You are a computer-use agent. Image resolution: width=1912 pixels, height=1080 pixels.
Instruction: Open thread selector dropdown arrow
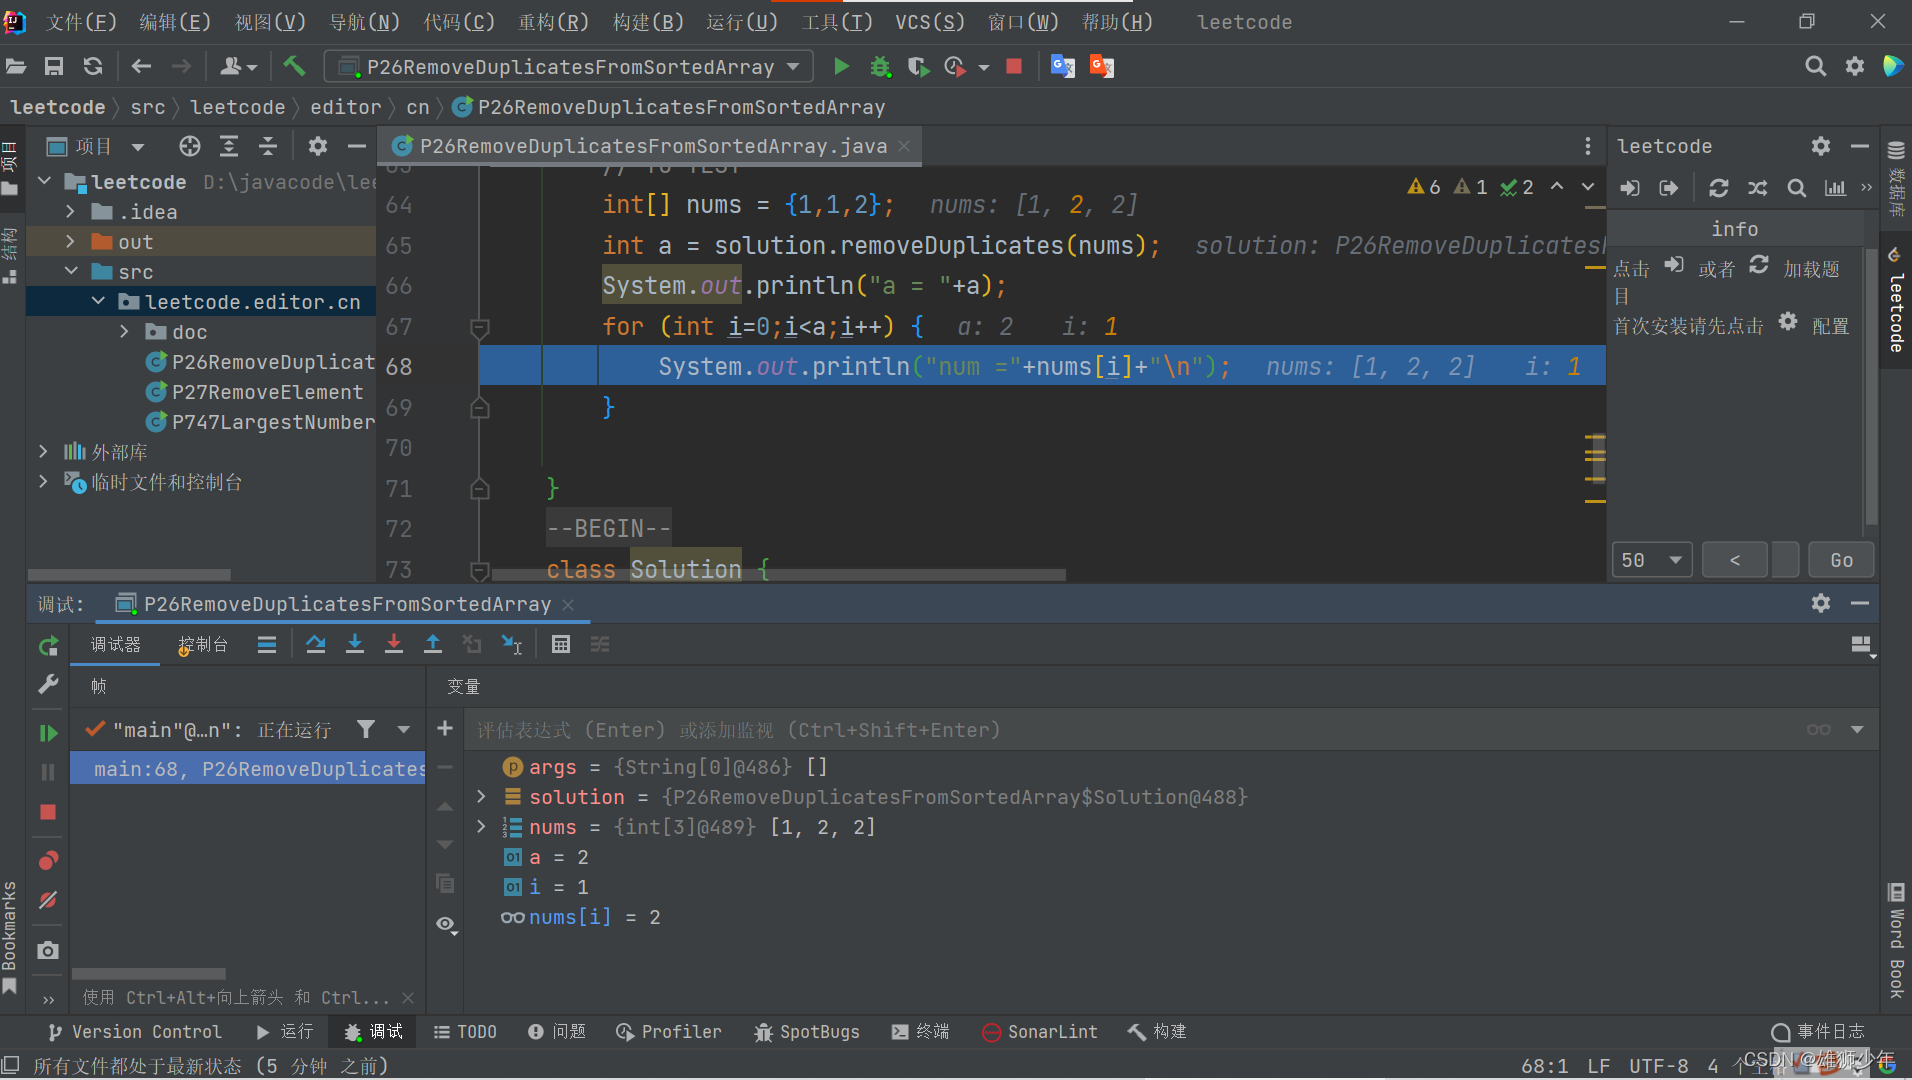pyautogui.click(x=403, y=730)
